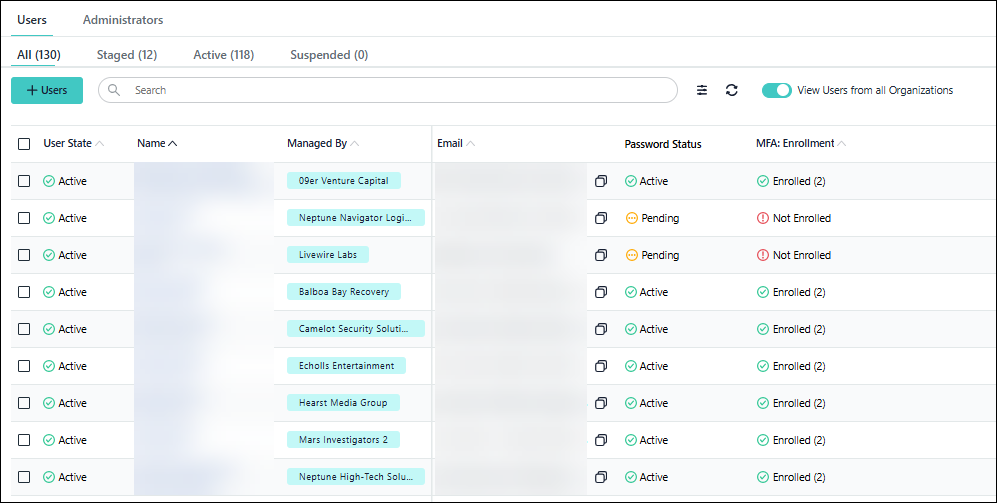This screenshot has width=997, height=503.
Task: Copy email for Mars Investigators 2 row
Action: pos(601,440)
